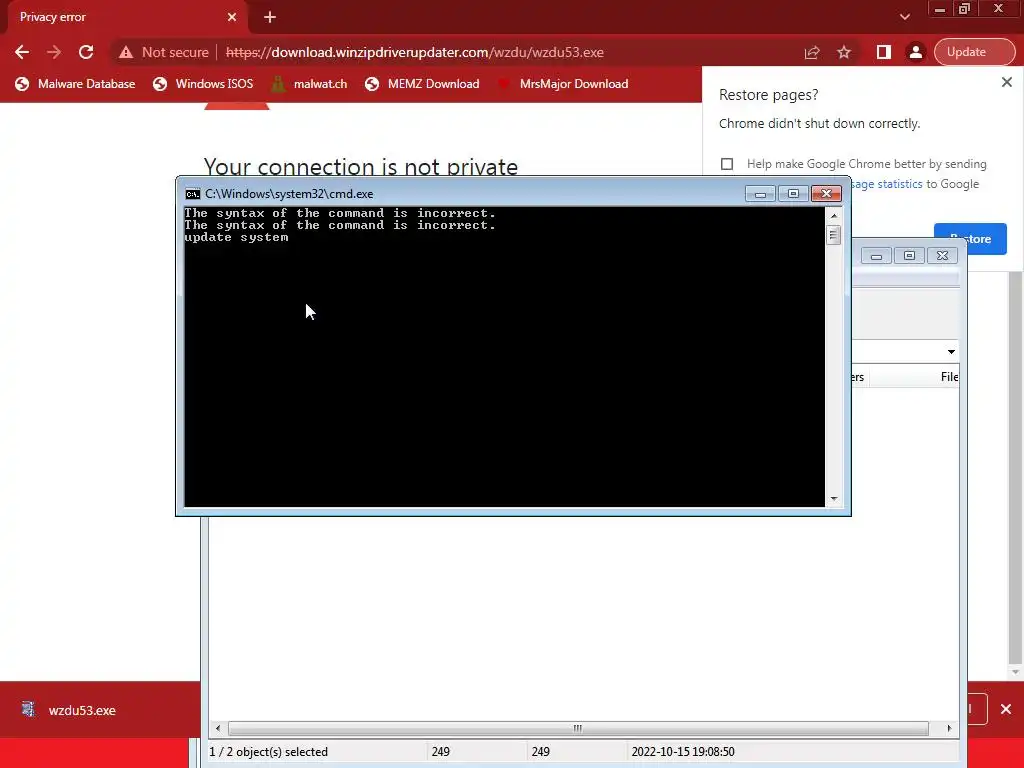1024x768 pixels.
Task: Go back using Chrome's back arrow
Action: pyautogui.click(x=22, y=52)
